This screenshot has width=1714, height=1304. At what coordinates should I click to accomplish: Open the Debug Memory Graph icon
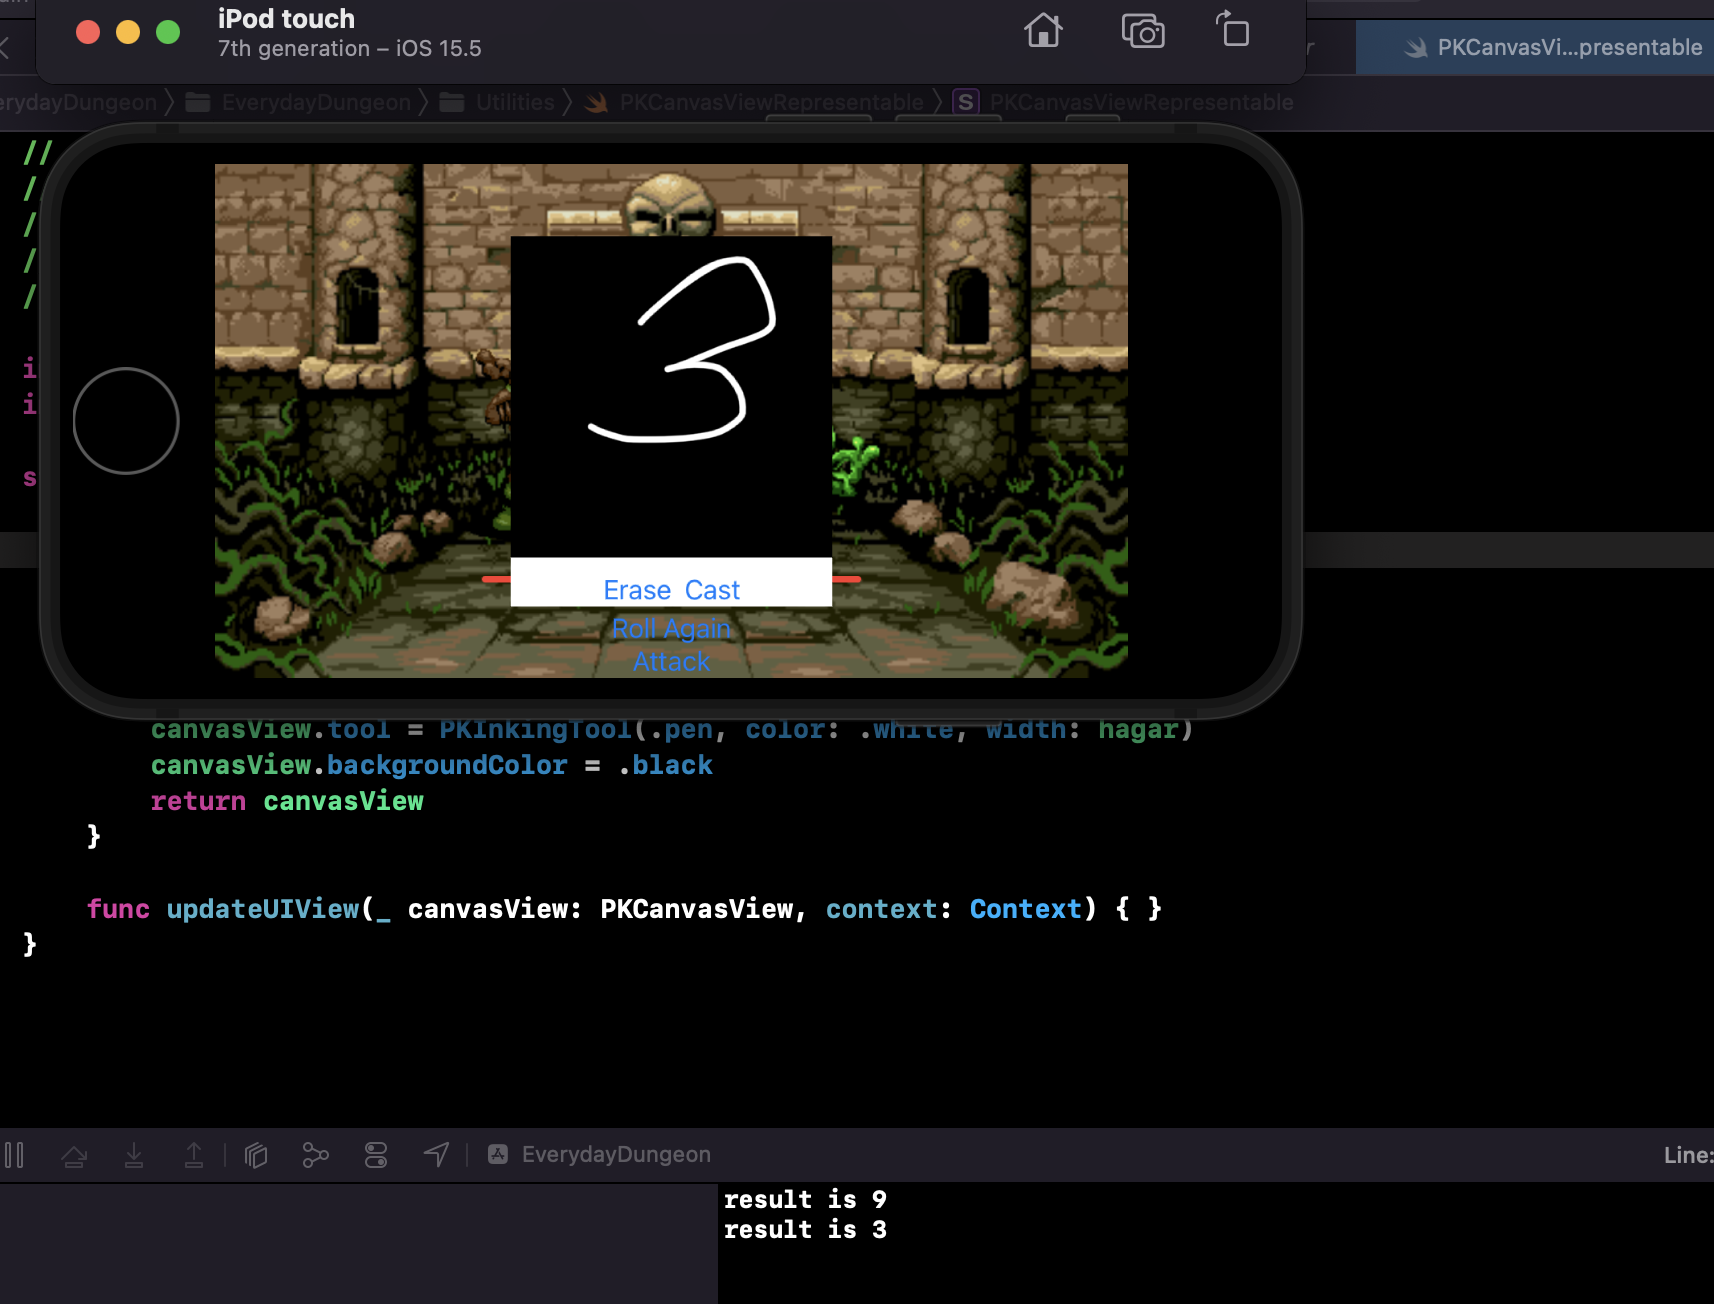[x=315, y=1156]
